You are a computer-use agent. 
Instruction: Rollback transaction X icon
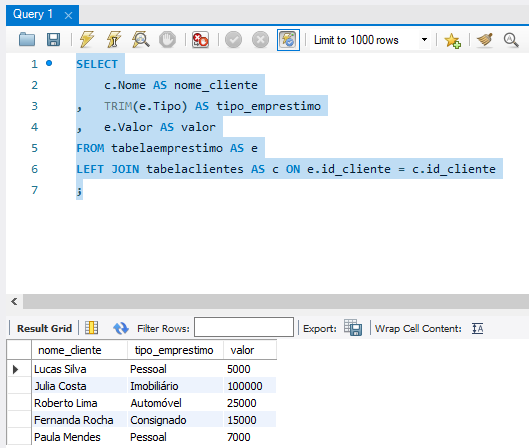(x=260, y=40)
